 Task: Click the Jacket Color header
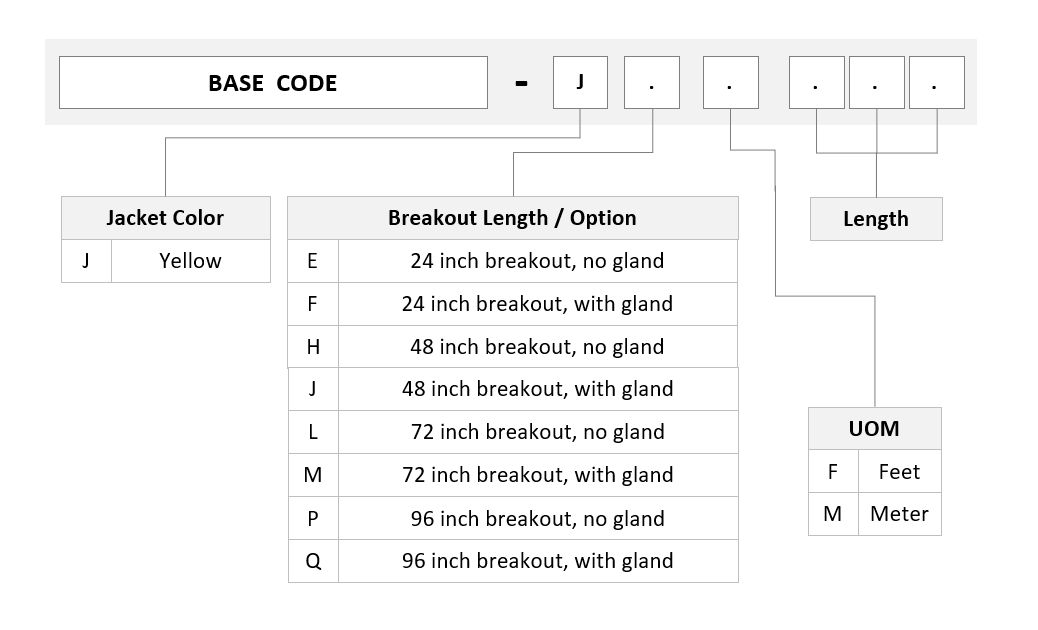click(x=165, y=218)
